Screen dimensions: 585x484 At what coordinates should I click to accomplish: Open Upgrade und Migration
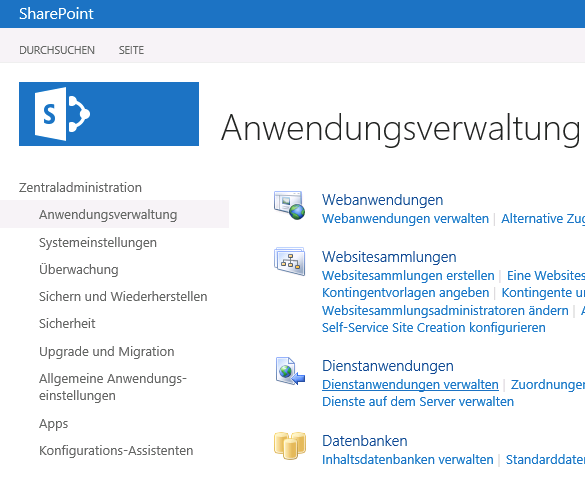click(107, 352)
